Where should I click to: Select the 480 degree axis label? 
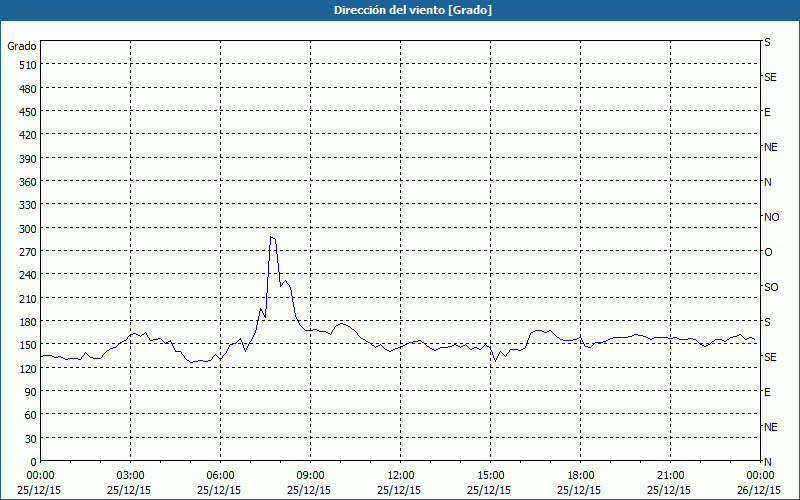pyautogui.click(x=28, y=89)
